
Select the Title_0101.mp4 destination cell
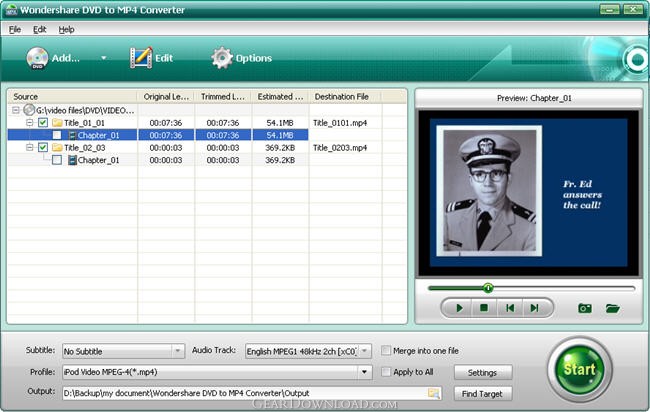point(340,123)
